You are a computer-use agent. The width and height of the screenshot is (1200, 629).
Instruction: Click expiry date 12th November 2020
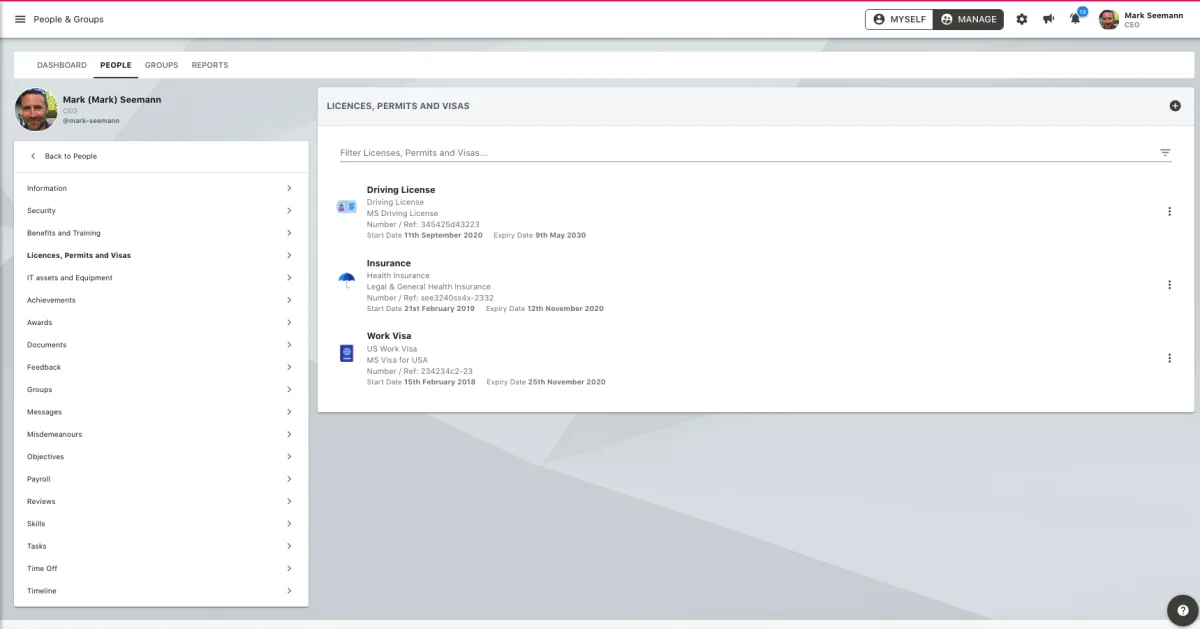tap(566, 309)
